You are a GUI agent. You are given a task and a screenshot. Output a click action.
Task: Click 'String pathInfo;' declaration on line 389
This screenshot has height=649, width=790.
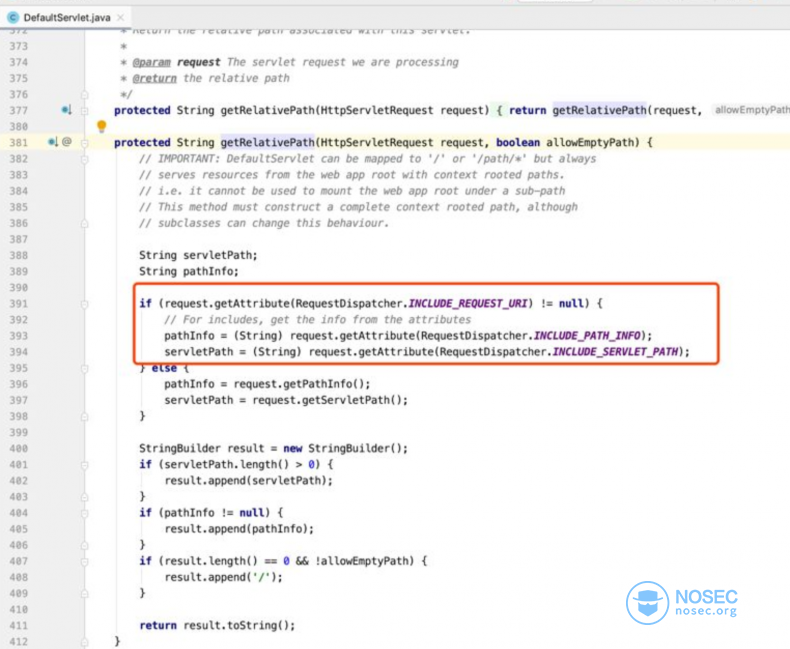point(188,271)
